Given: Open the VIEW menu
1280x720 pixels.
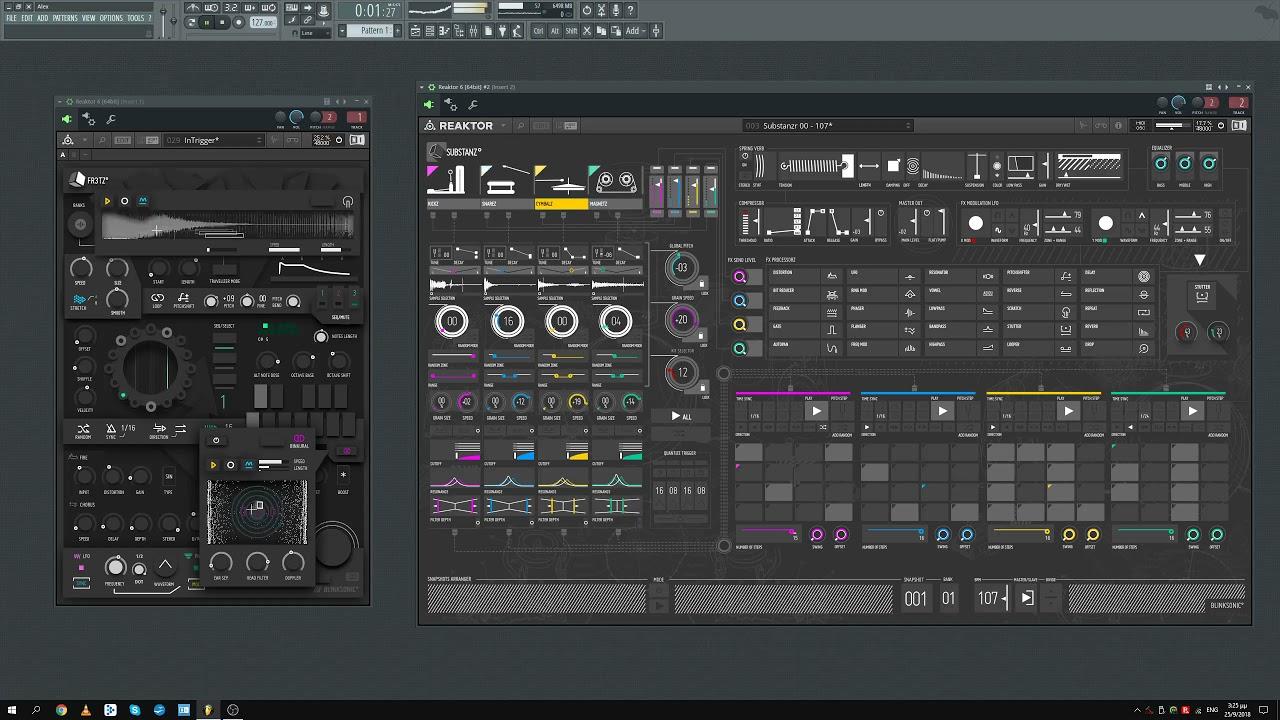Looking at the screenshot, I should click(x=89, y=18).
